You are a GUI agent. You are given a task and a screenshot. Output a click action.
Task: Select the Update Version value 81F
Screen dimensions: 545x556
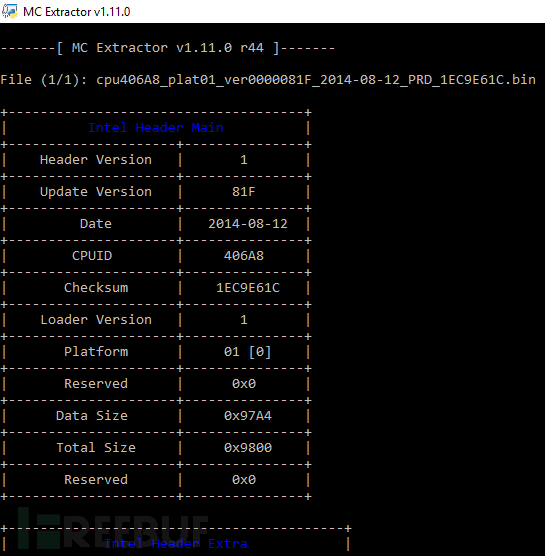244,192
